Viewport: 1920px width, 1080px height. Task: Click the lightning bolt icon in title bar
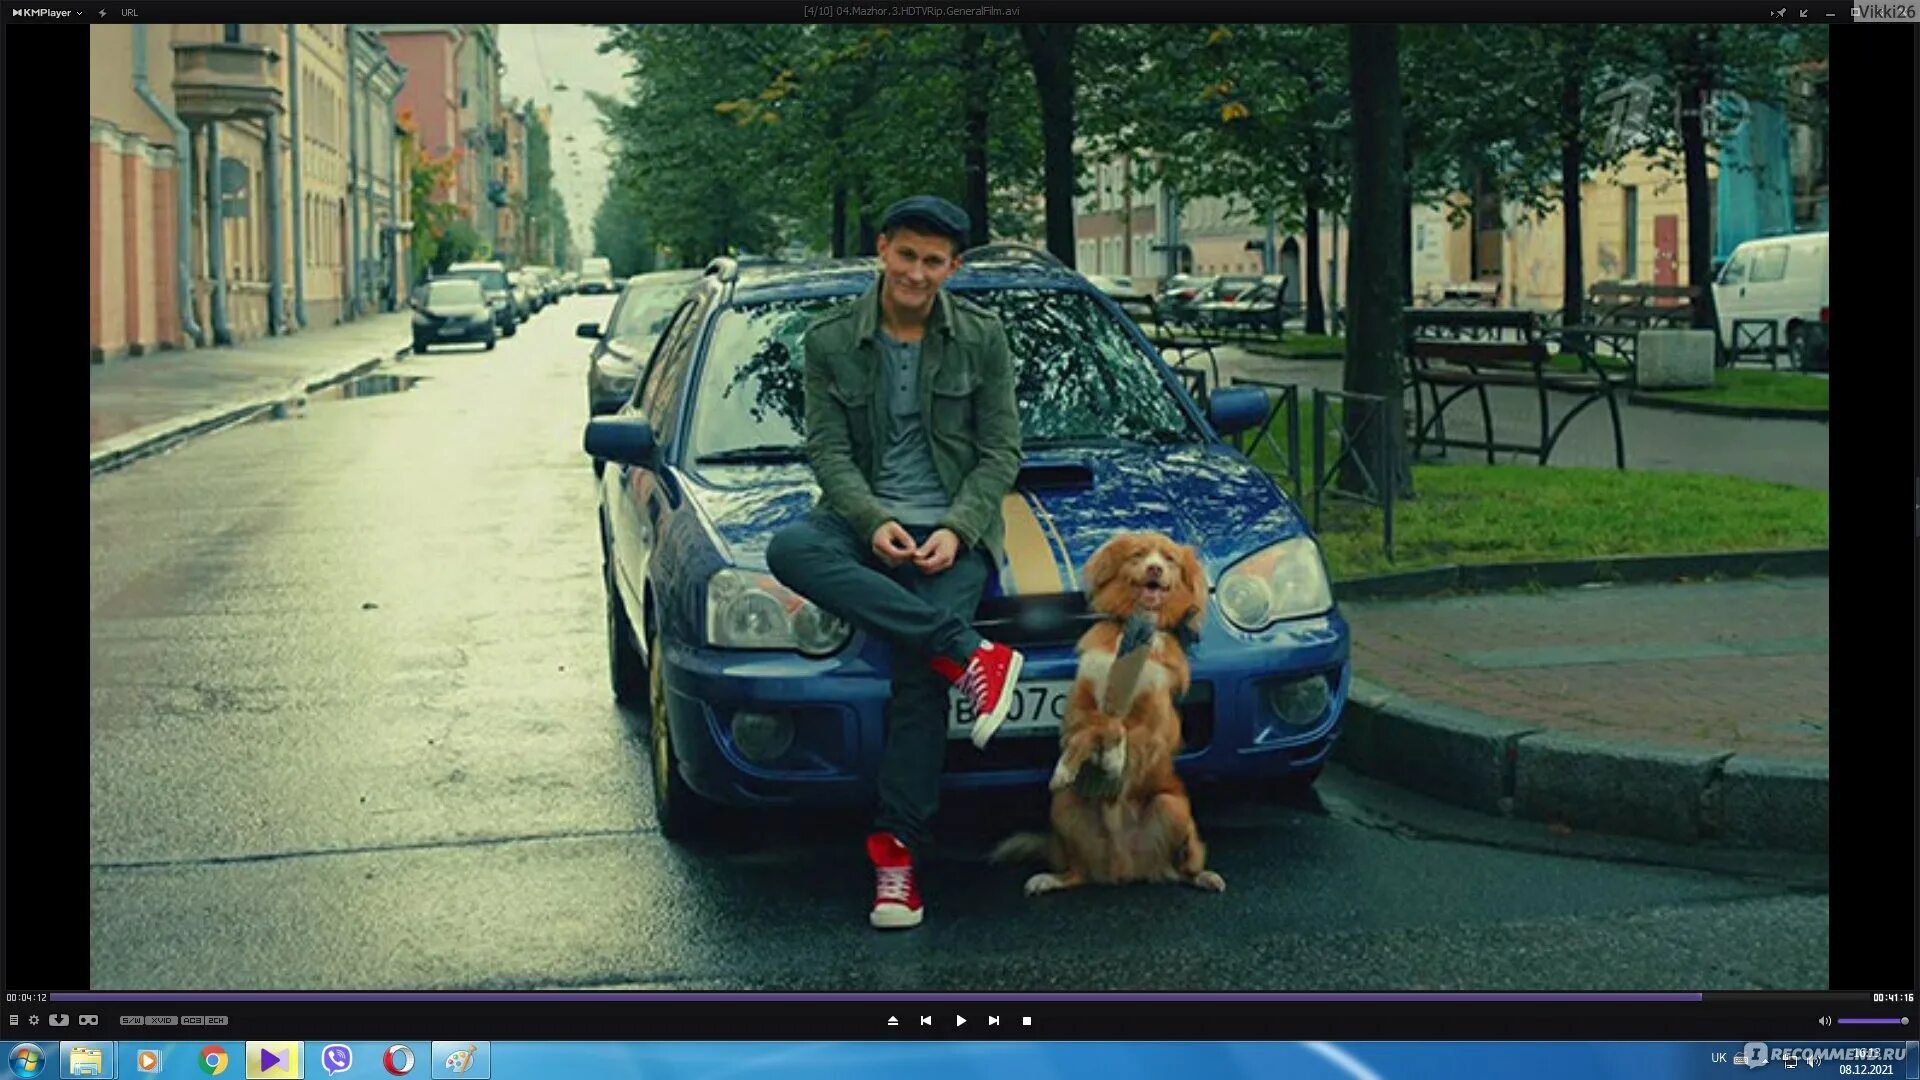point(103,13)
